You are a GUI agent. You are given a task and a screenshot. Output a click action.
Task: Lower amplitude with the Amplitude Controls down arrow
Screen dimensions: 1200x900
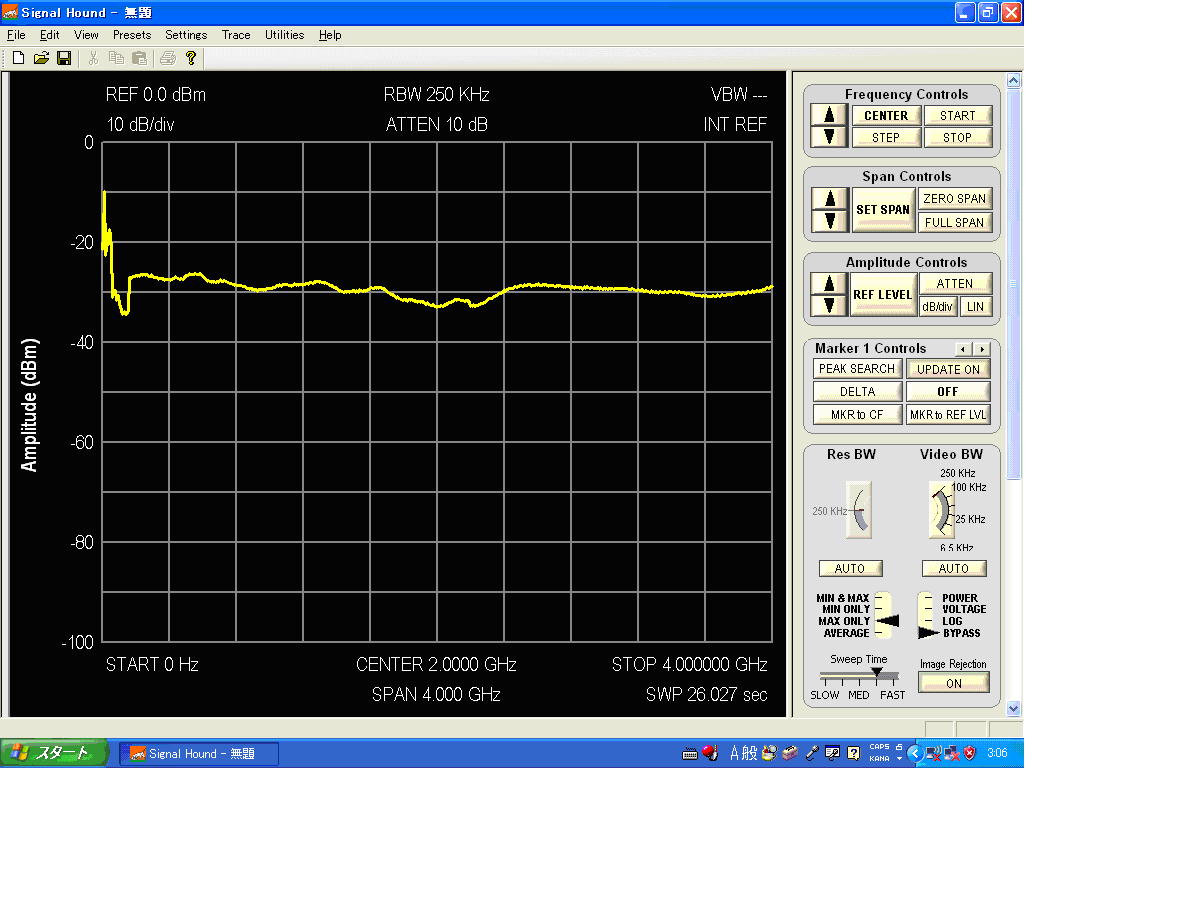tap(829, 305)
